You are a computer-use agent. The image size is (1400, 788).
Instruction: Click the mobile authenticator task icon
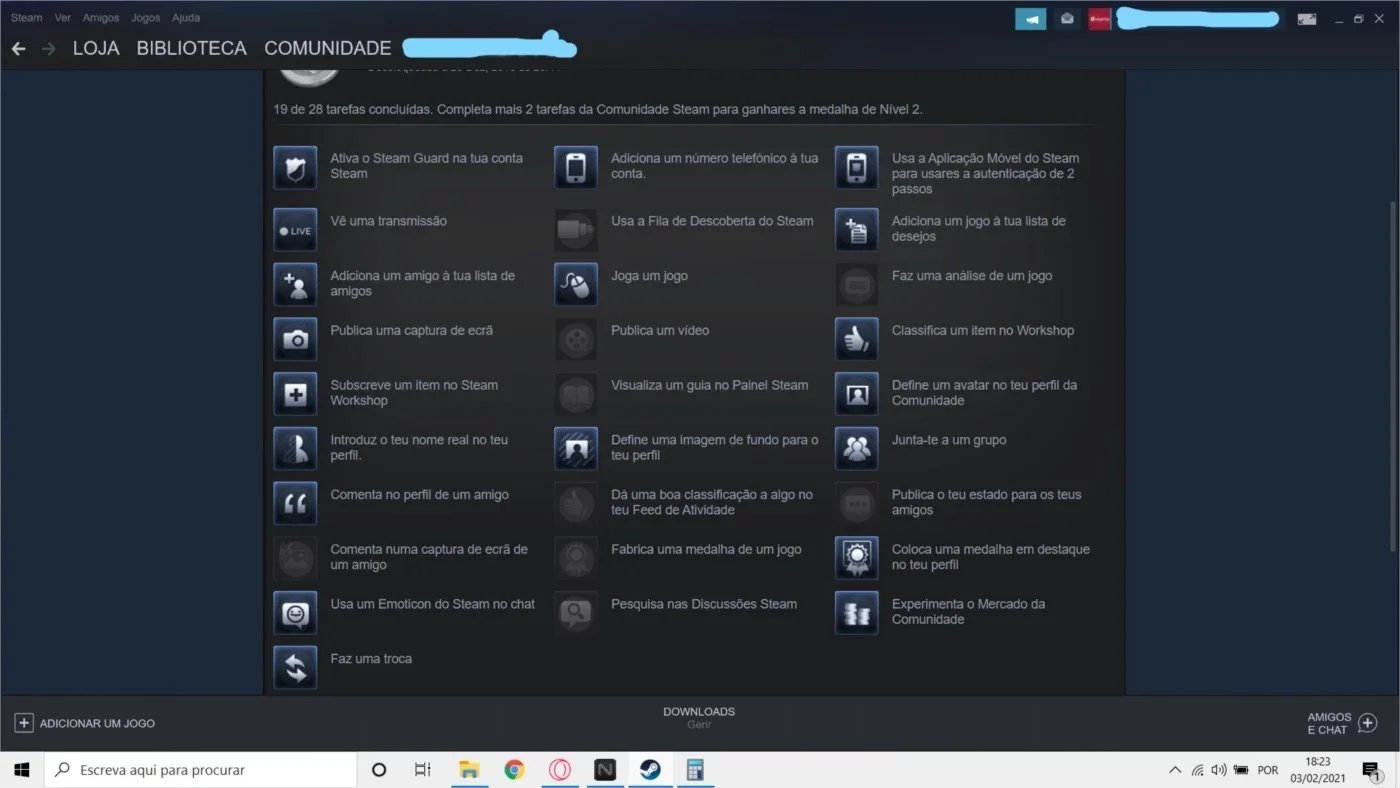[x=857, y=168]
